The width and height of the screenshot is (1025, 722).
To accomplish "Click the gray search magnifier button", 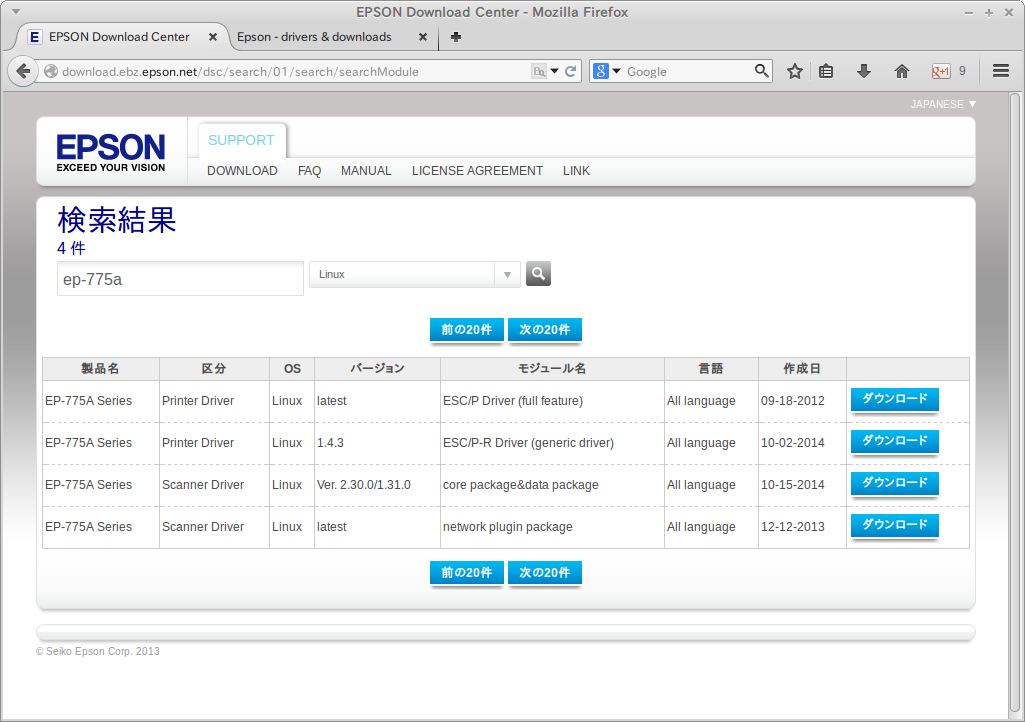I will (x=538, y=273).
